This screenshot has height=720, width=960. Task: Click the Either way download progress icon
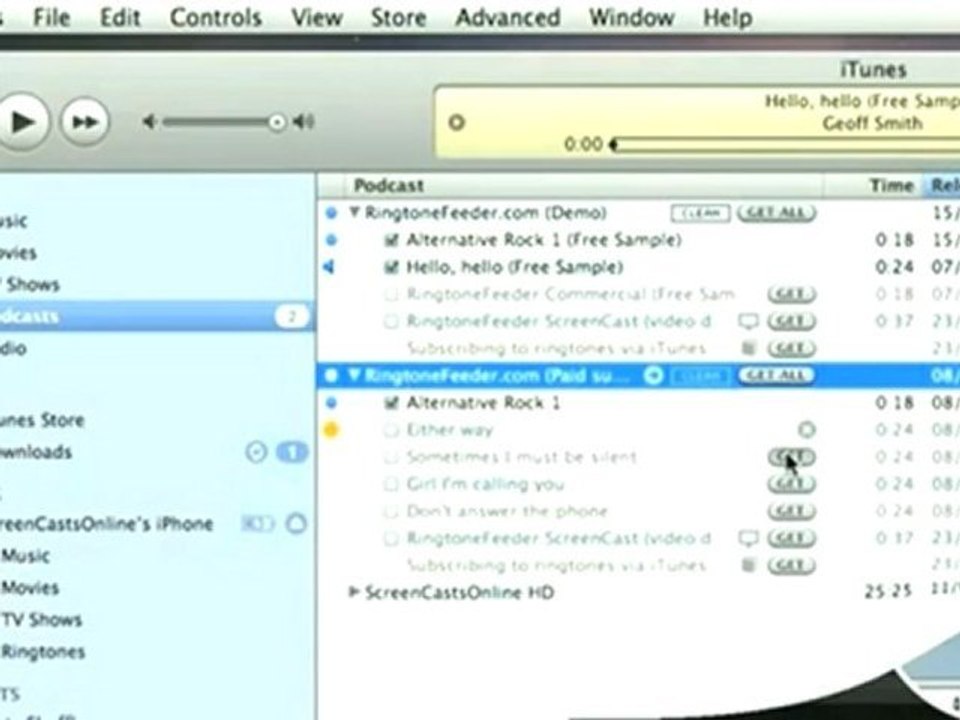coord(807,430)
